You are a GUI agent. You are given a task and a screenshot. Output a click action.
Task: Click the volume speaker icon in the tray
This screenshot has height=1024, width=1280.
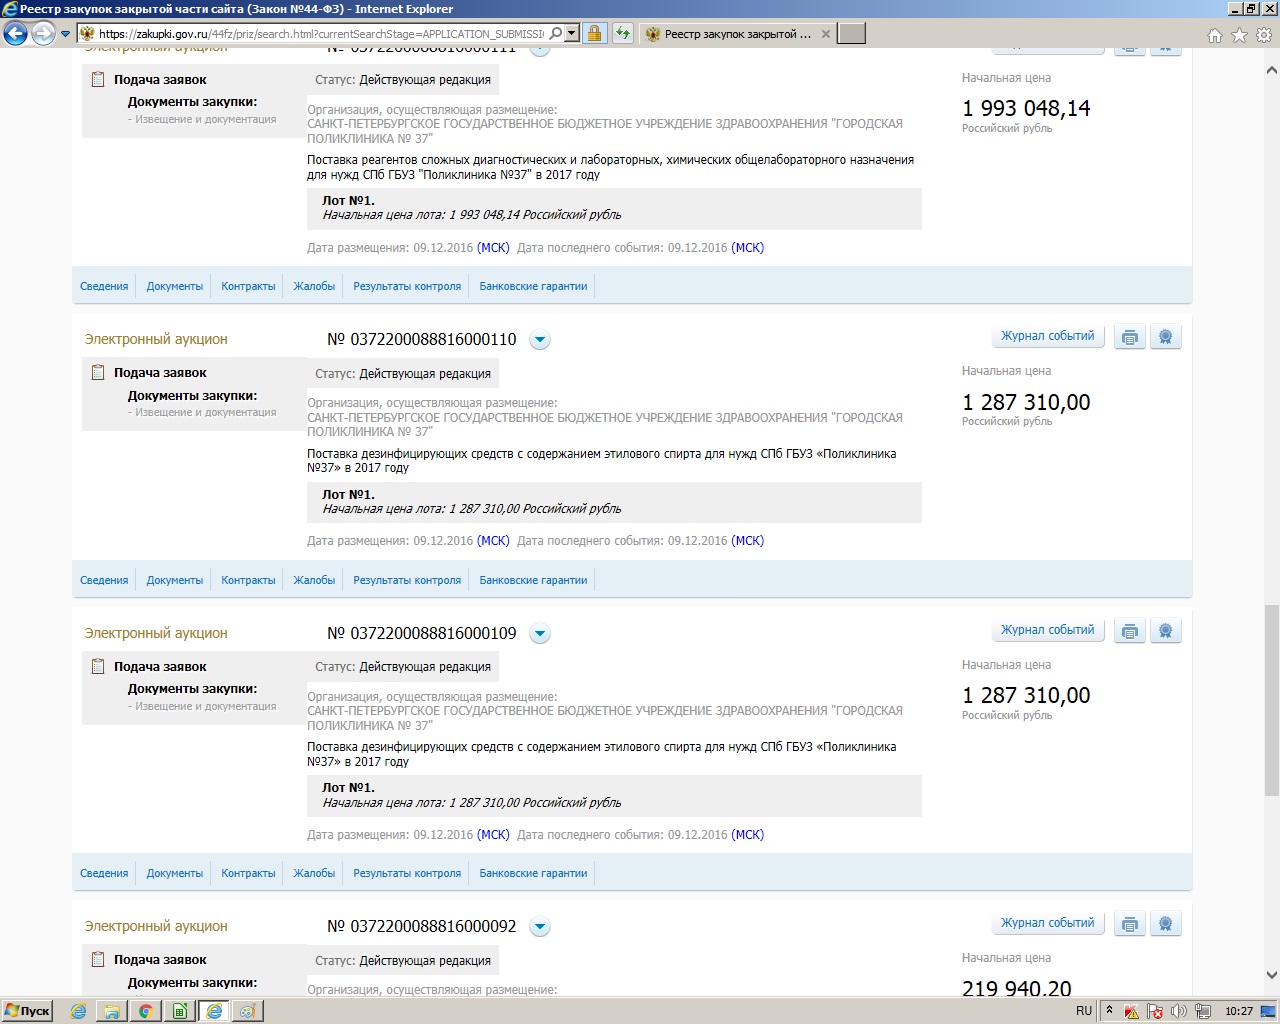(x=1179, y=1011)
